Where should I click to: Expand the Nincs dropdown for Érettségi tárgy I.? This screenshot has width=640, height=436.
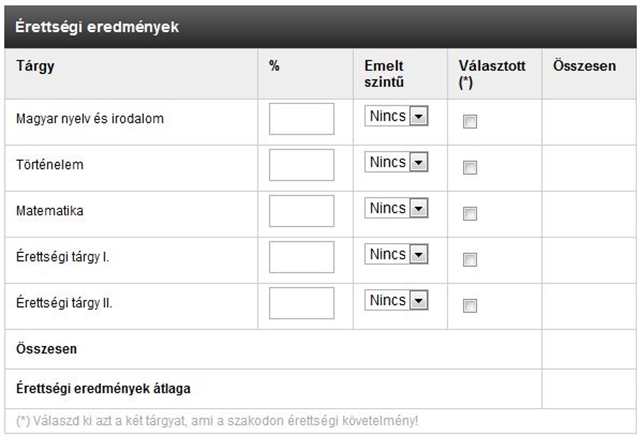(396, 255)
